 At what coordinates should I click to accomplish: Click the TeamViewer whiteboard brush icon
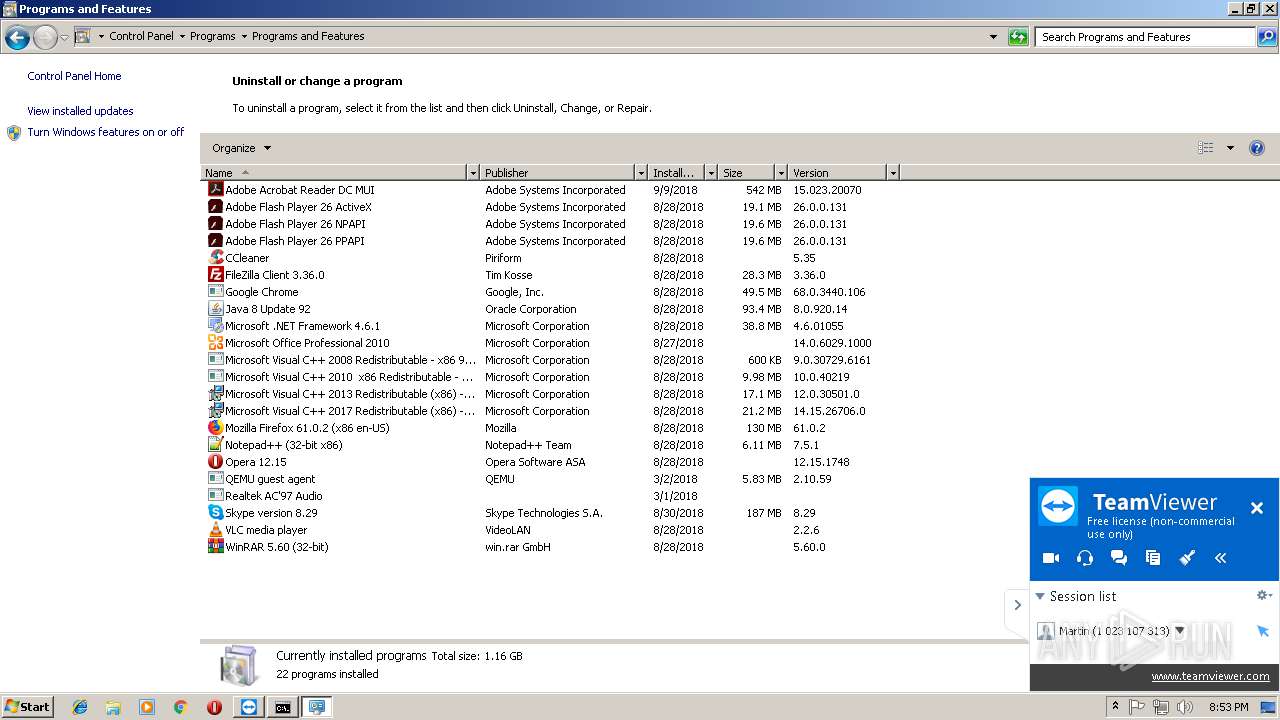coord(1187,558)
